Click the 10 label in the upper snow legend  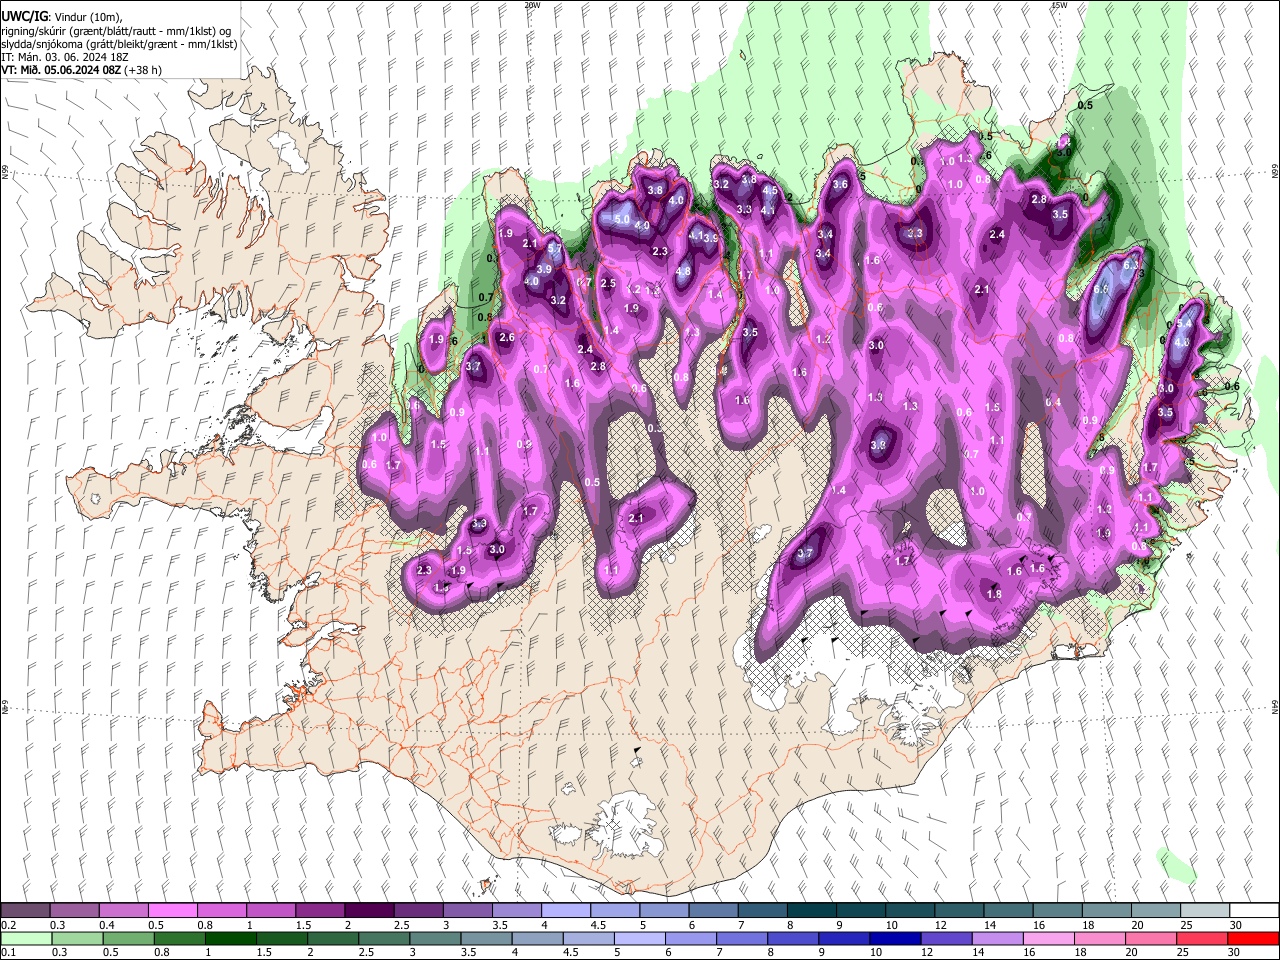[x=892, y=925]
